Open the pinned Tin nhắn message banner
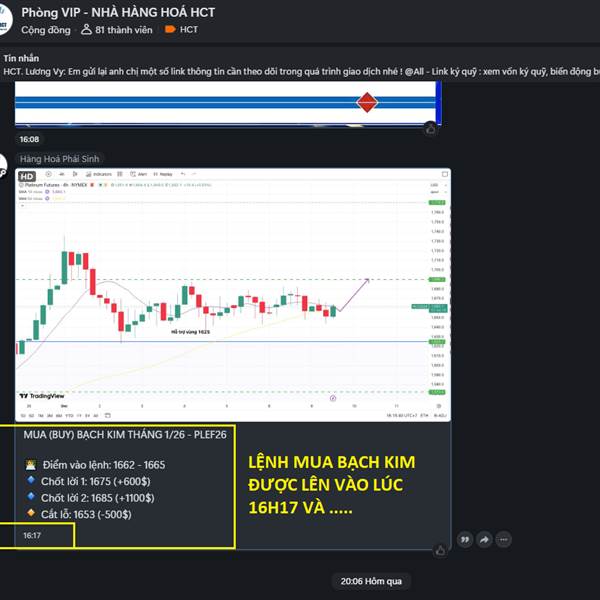This screenshot has height=600, width=600. [x=300, y=65]
